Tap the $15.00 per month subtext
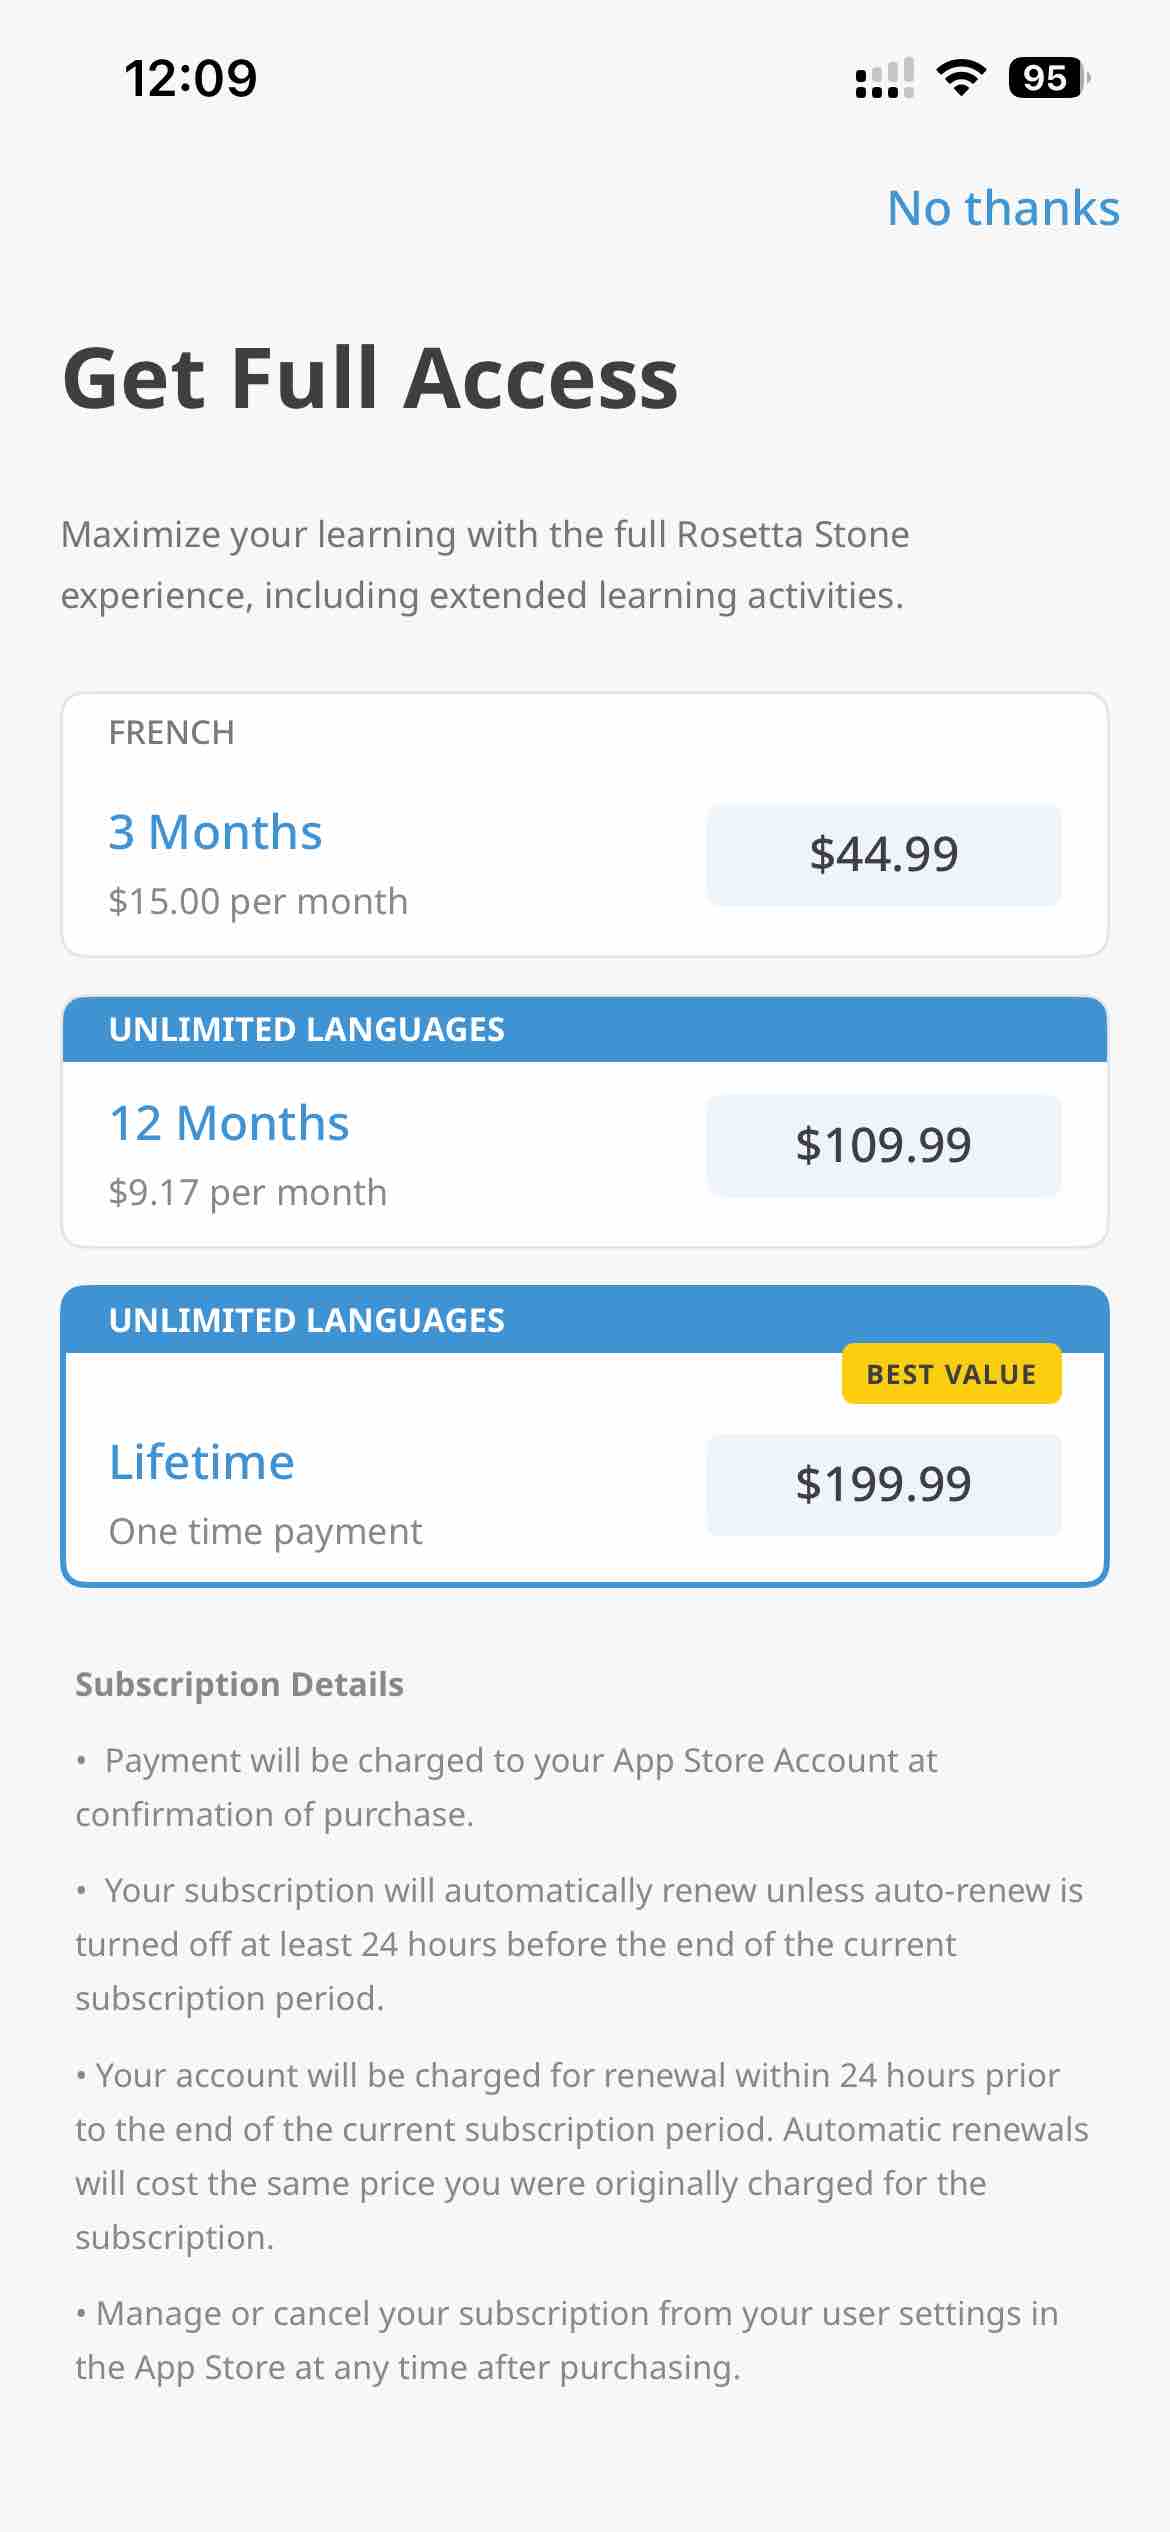The width and height of the screenshot is (1170, 2532). 257,900
